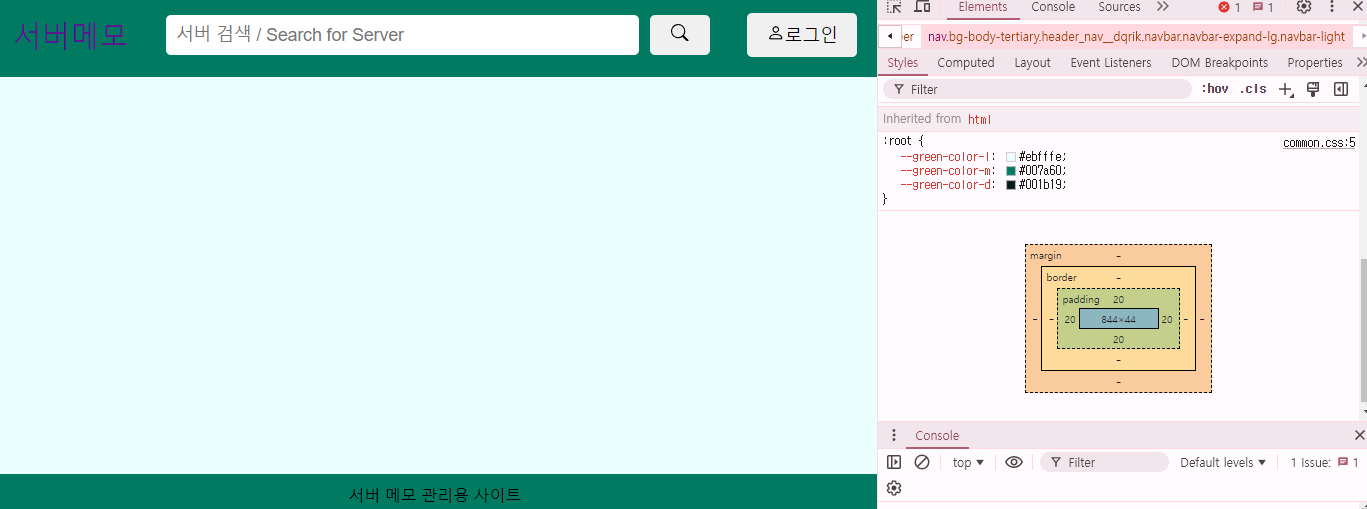Open the common.css:5 source link
The width and height of the screenshot is (1367, 509).
pos(1319,143)
